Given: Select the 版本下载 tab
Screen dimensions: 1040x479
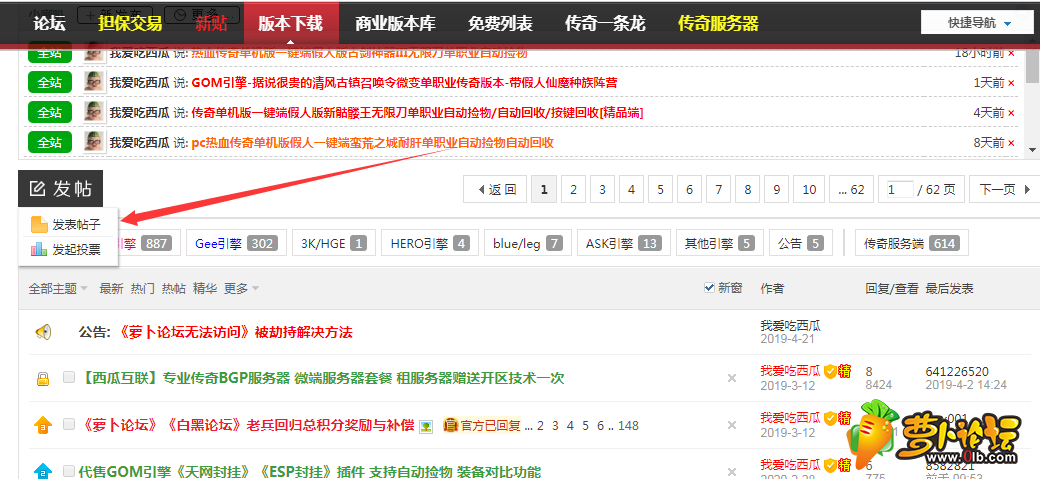Looking at the screenshot, I should [291, 25].
